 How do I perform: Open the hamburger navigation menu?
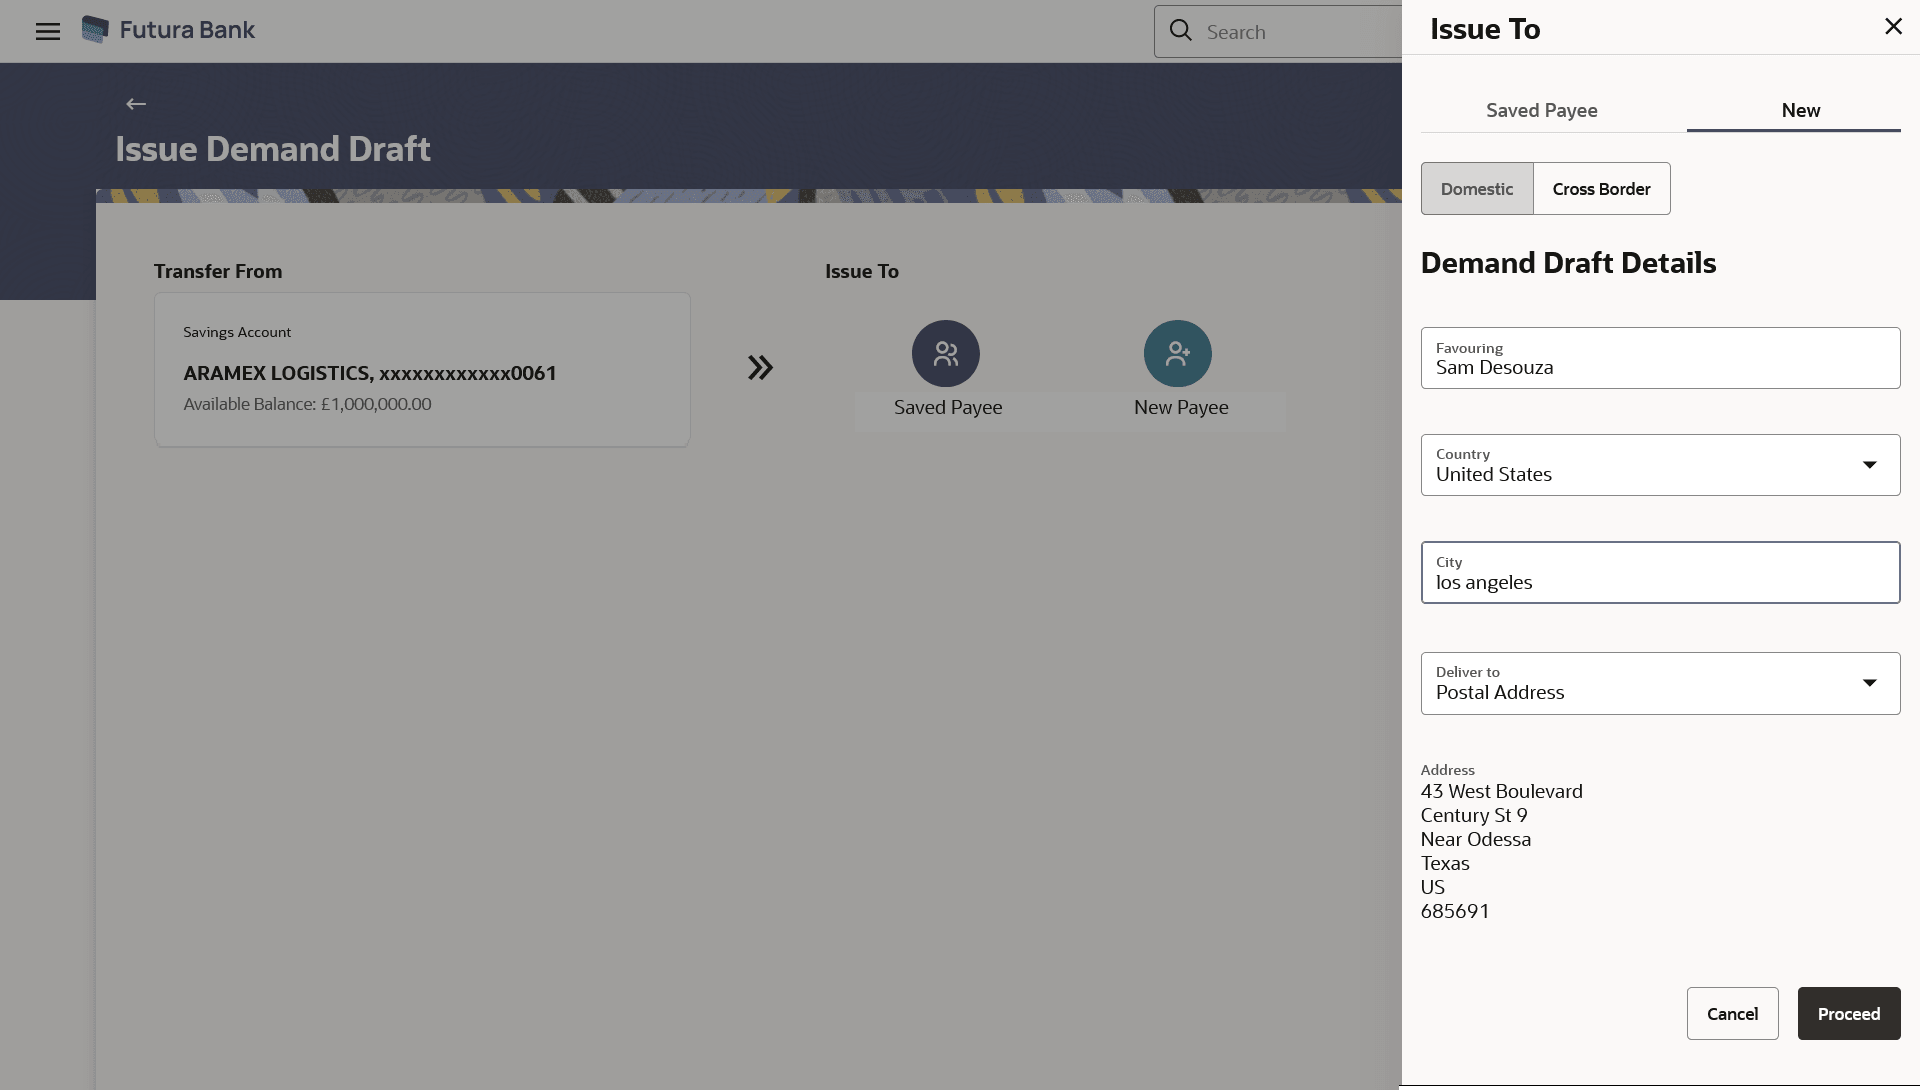[x=47, y=31]
